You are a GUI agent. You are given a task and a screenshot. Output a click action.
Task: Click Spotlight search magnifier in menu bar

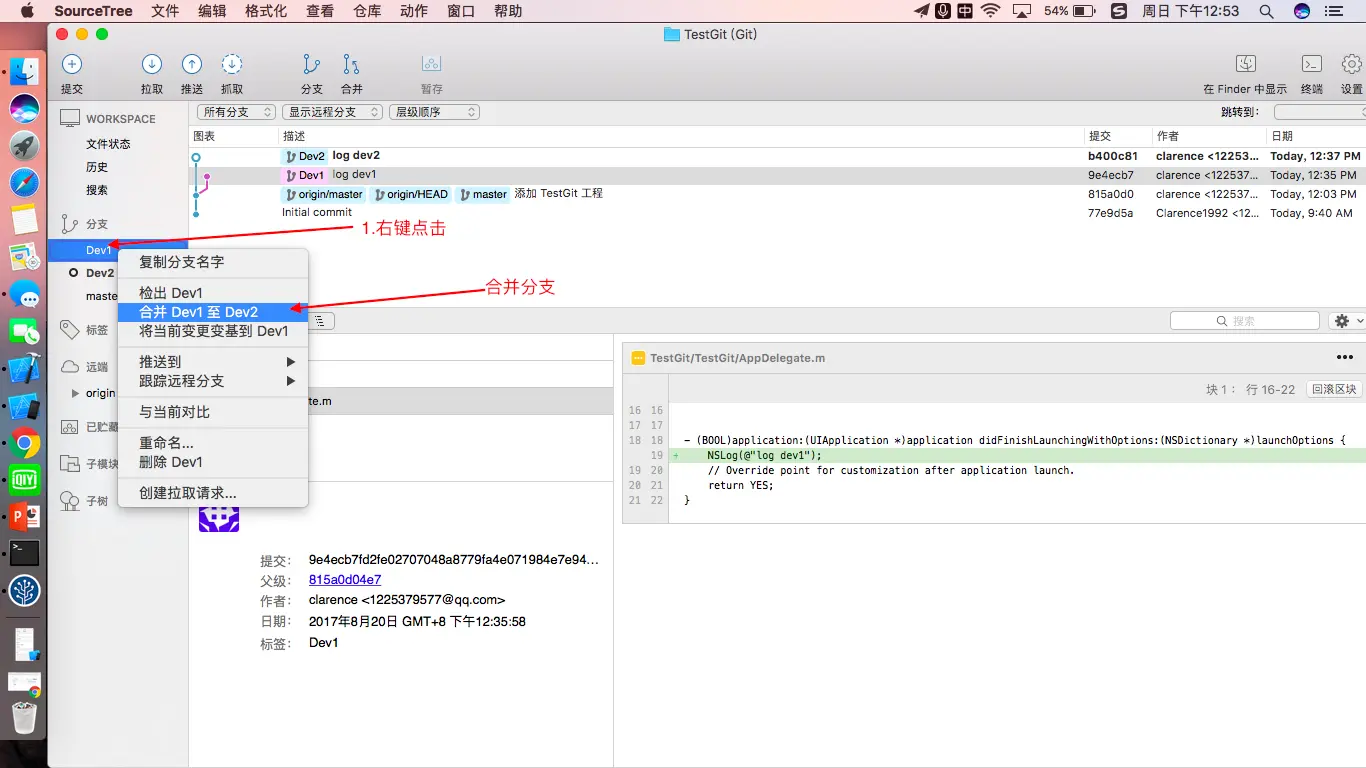click(1266, 11)
